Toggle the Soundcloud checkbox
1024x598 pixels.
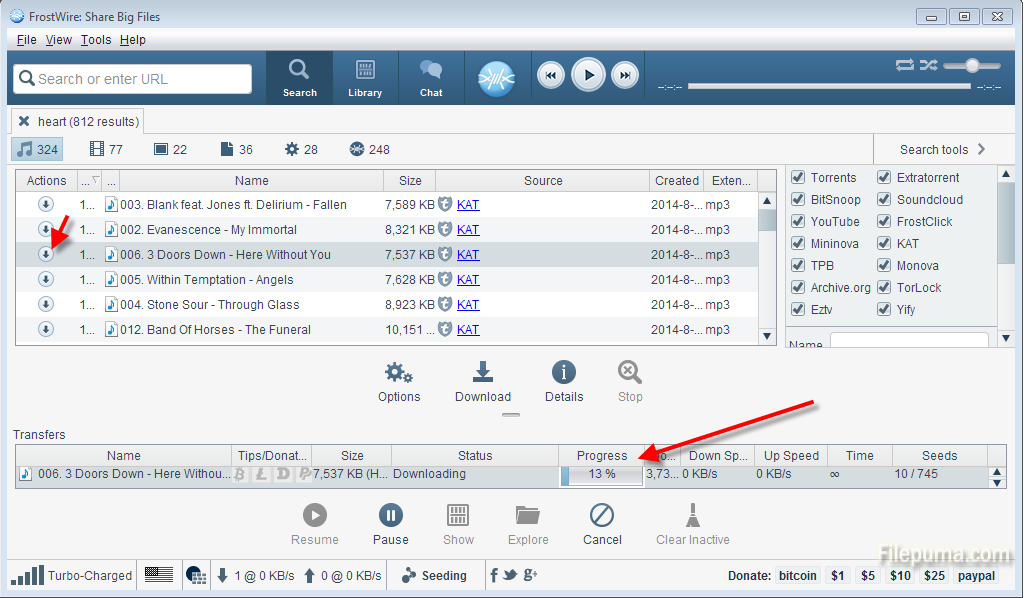pos(884,200)
